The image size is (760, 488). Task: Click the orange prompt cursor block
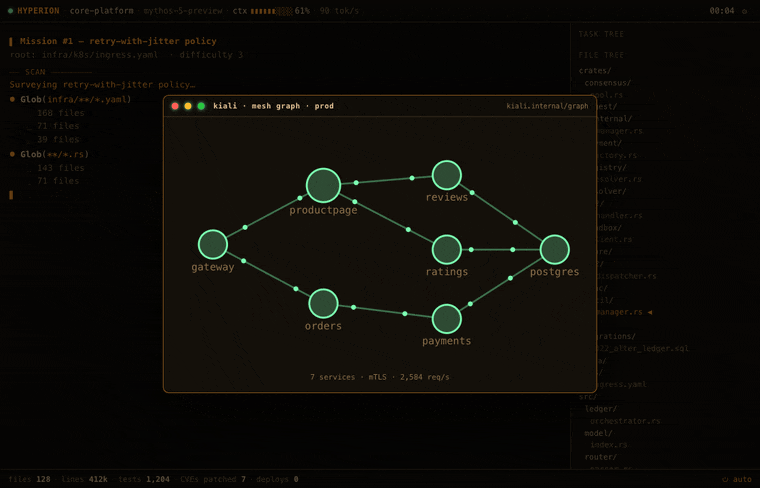tap(11, 195)
